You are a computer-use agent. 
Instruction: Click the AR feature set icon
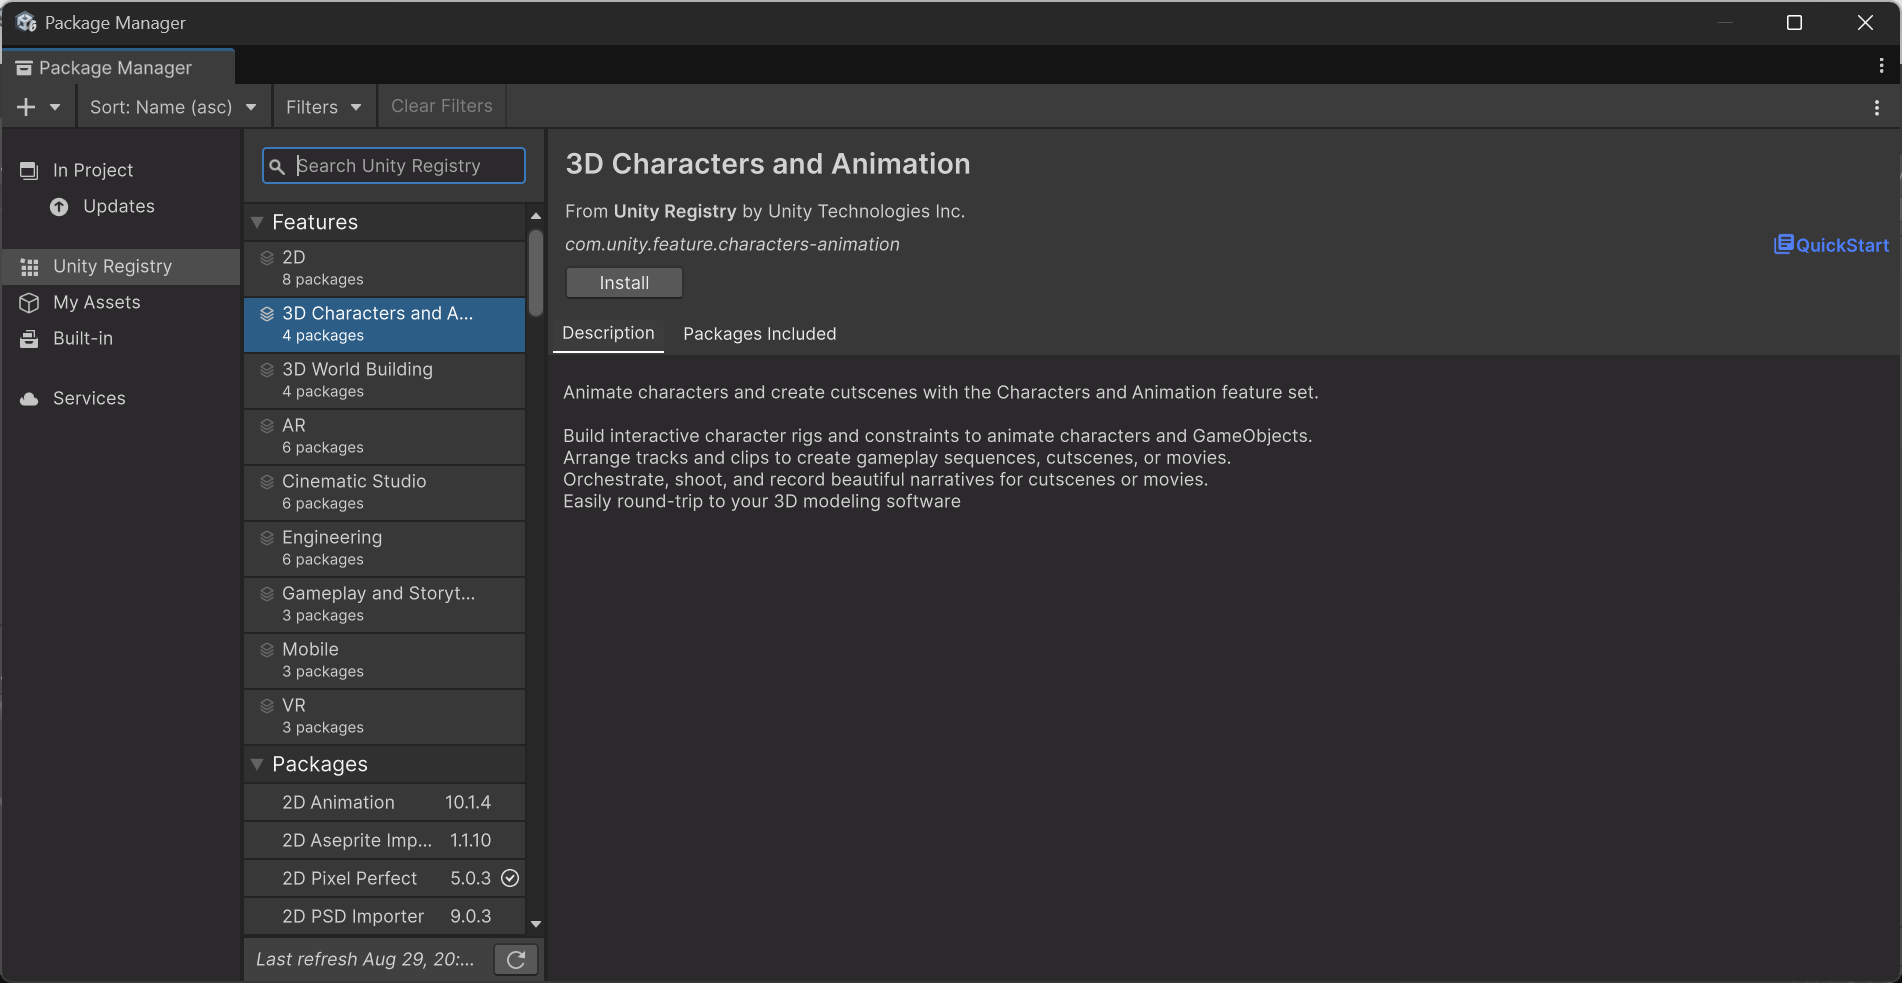(x=267, y=426)
